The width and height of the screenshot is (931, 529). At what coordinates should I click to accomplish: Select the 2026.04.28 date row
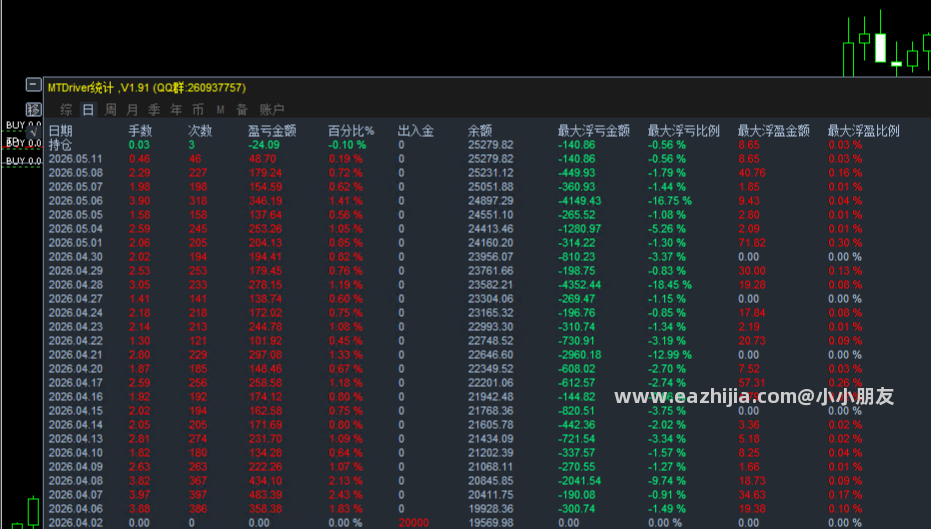click(x=75, y=285)
